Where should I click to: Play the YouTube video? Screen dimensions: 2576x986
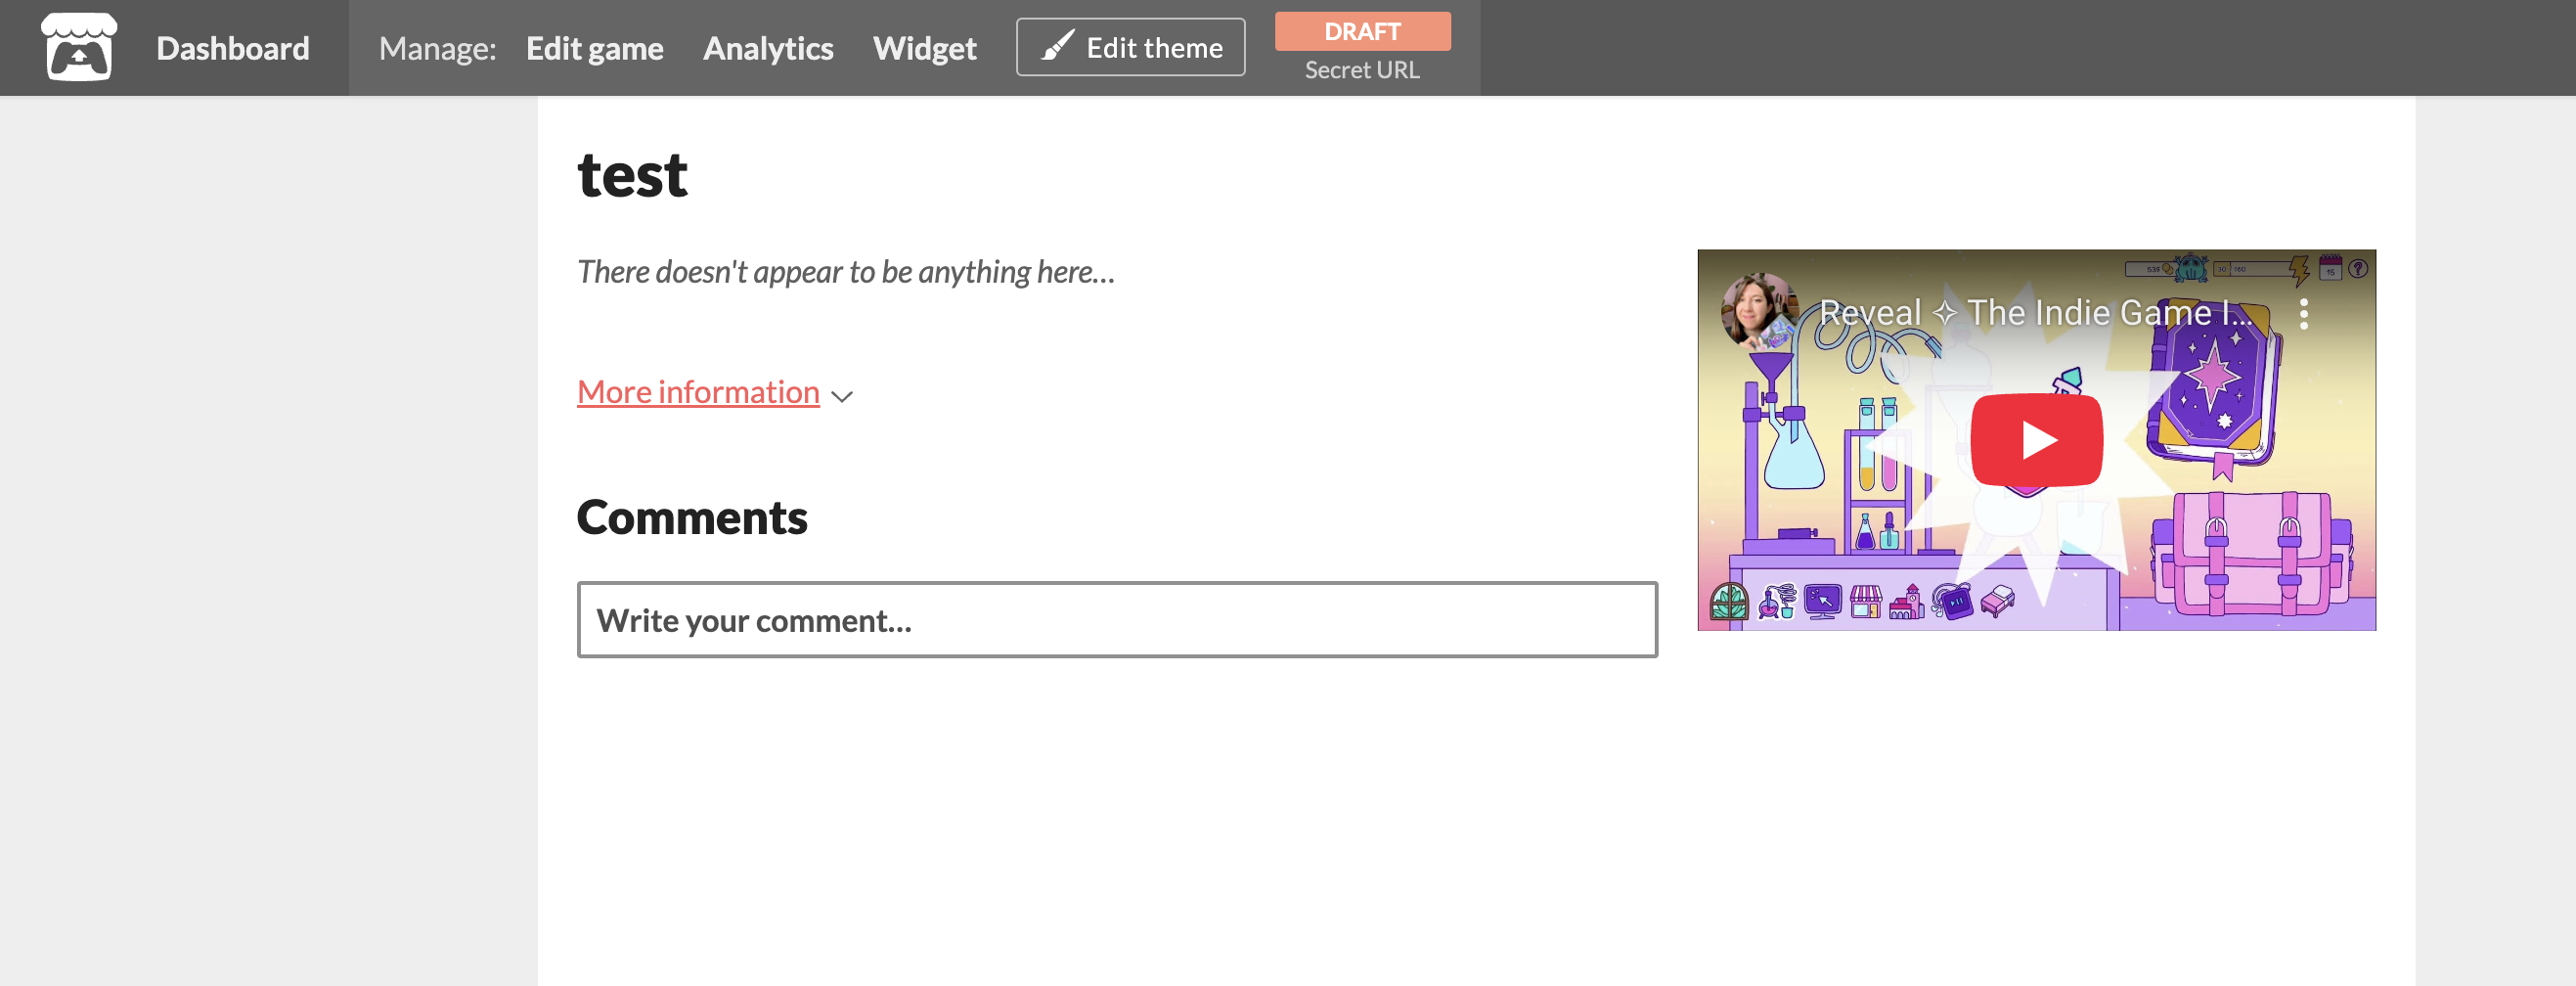coord(2036,440)
